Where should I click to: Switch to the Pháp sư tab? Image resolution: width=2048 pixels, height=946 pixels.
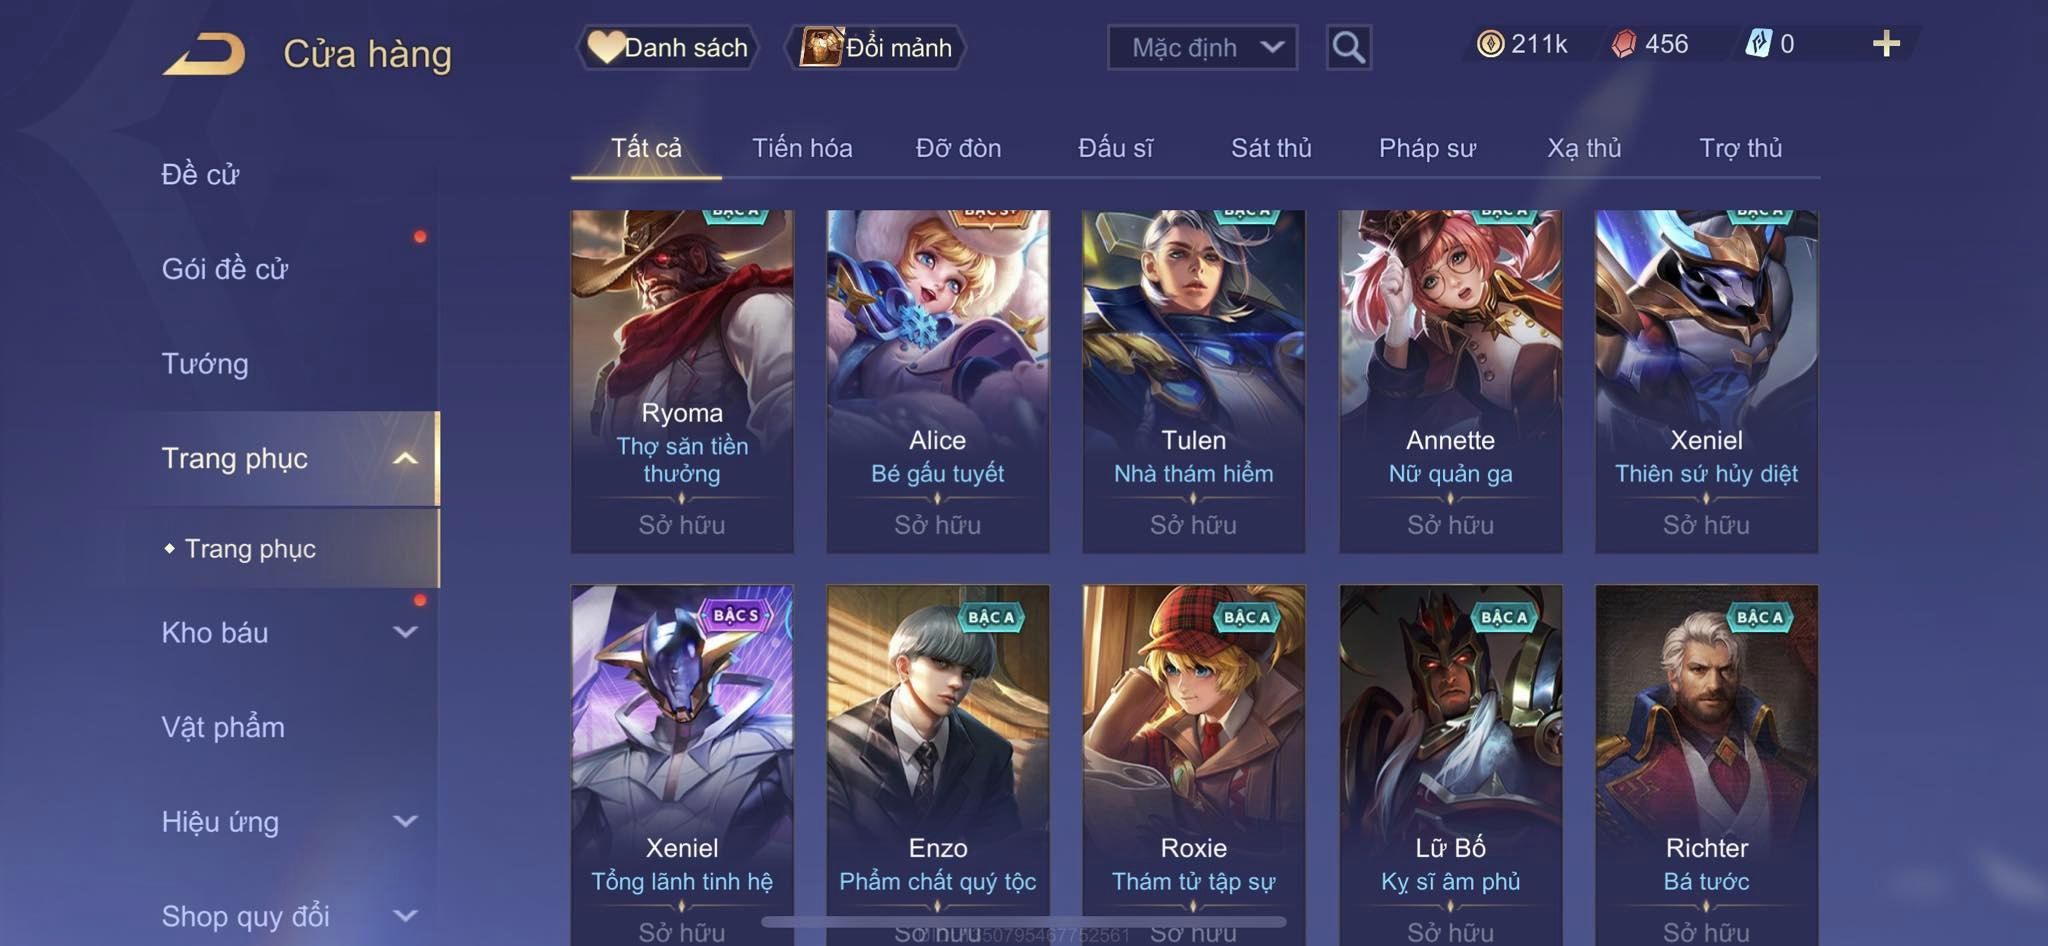pyautogui.click(x=1427, y=148)
